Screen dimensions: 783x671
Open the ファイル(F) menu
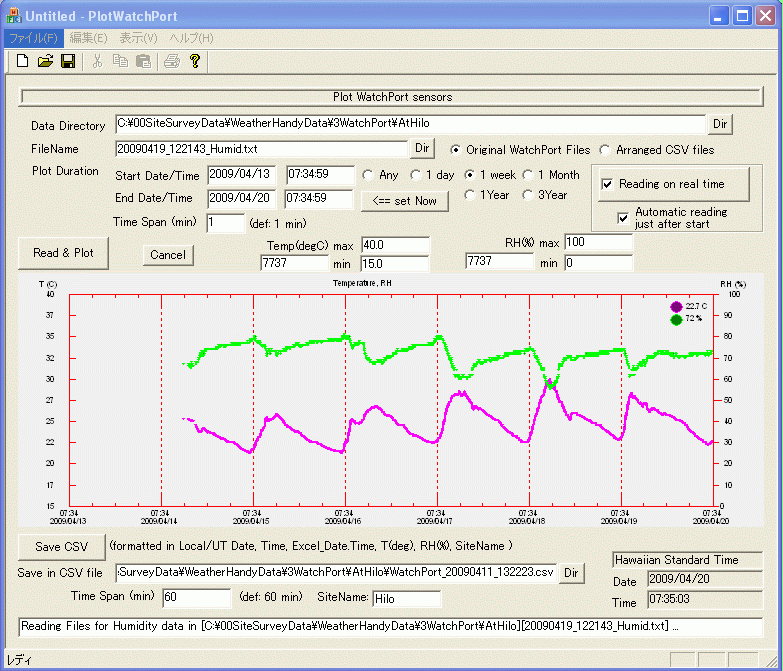click(x=33, y=38)
